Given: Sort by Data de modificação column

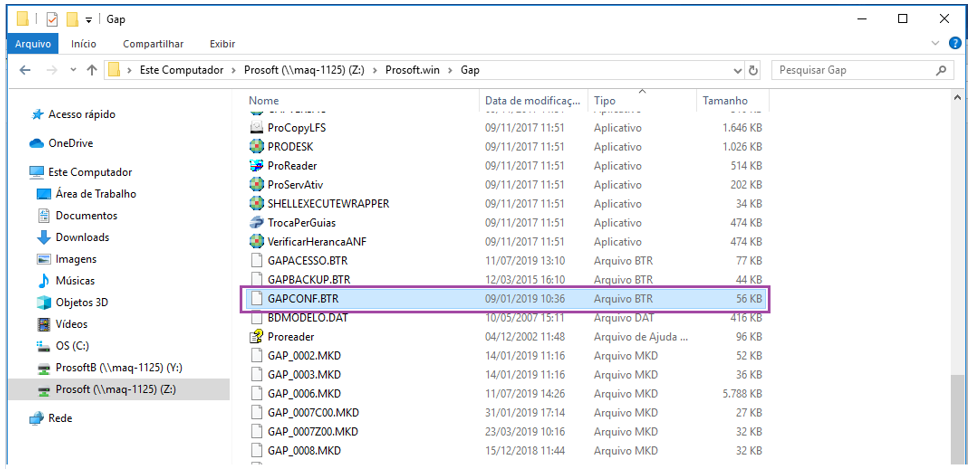Looking at the screenshot, I should point(535,101).
